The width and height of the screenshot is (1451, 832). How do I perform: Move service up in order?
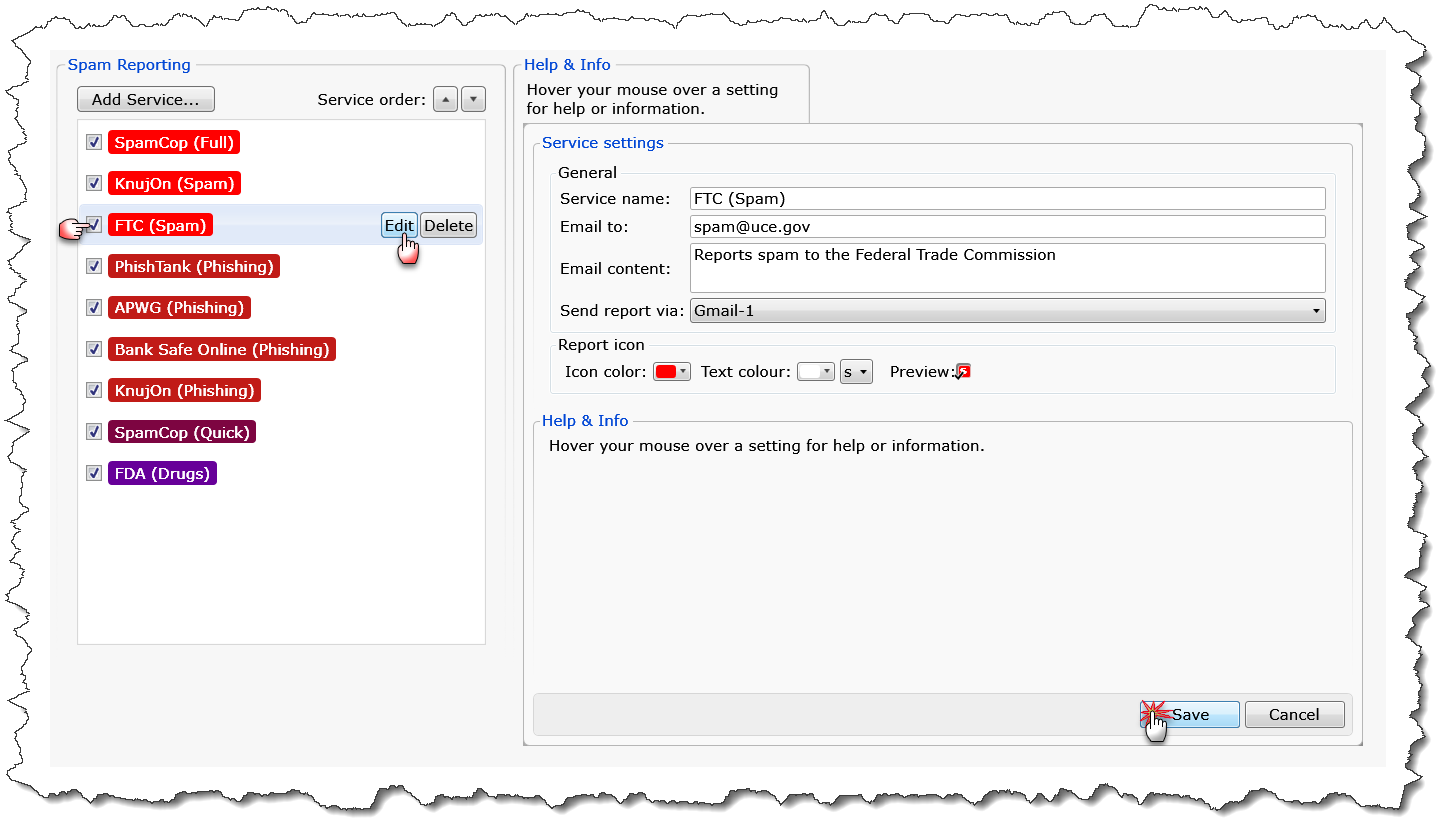point(446,99)
